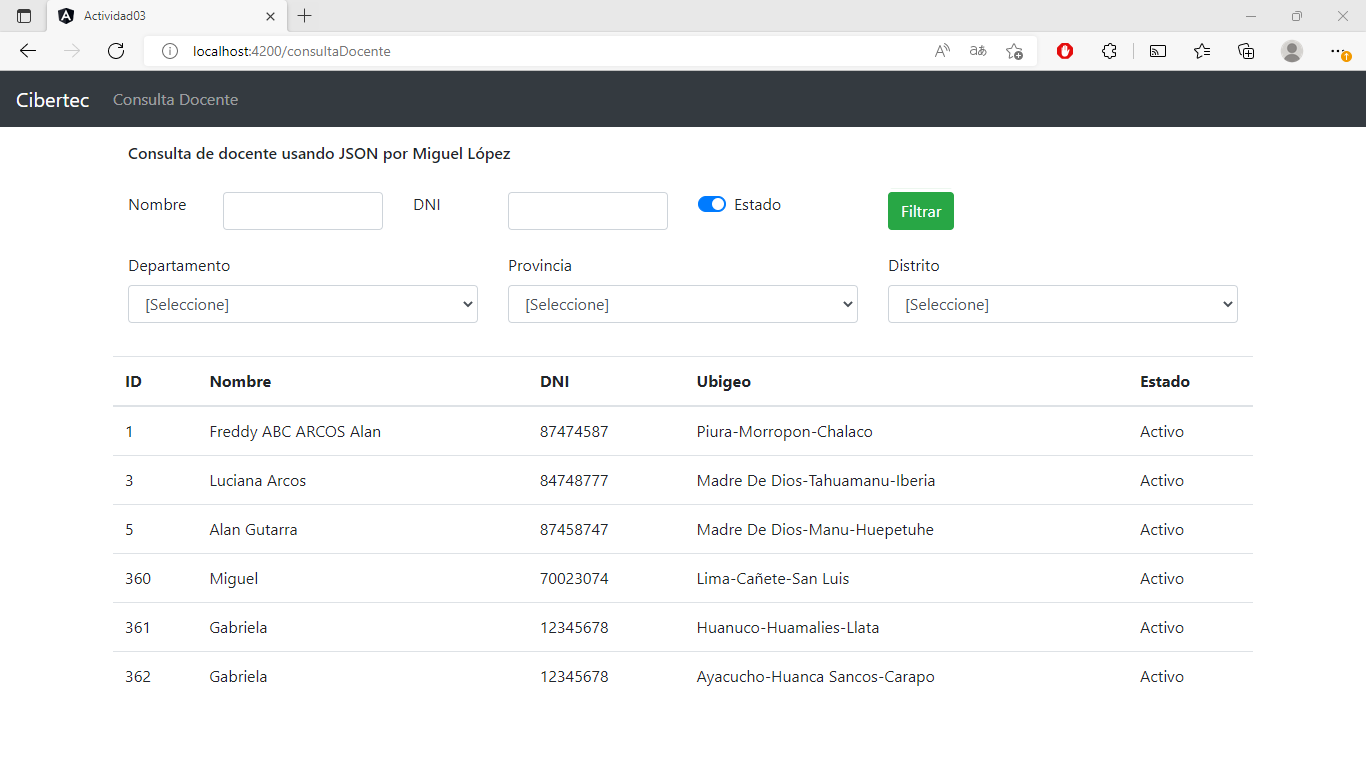Open the Collections icon
The width and height of the screenshot is (1366, 767).
click(x=1246, y=51)
